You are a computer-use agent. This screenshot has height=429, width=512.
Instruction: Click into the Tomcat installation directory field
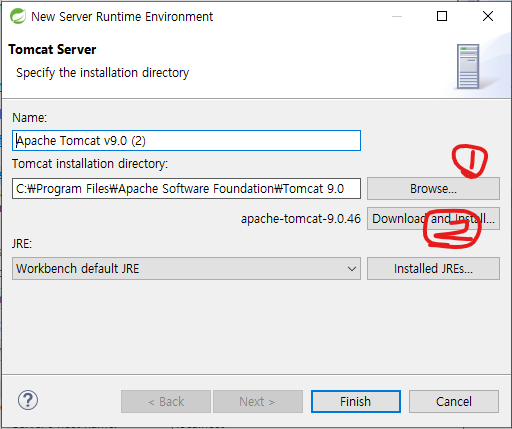tap(186, 189)
